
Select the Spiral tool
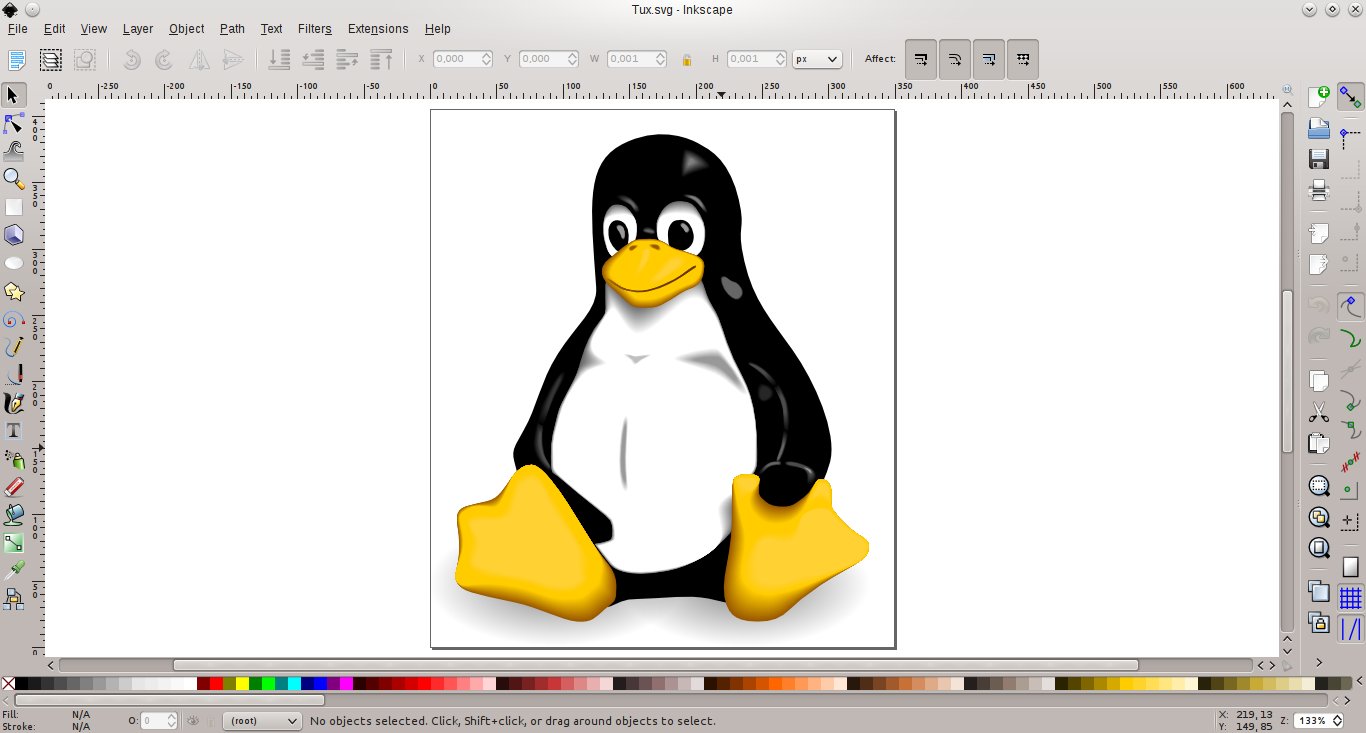[x=14, y=320]
